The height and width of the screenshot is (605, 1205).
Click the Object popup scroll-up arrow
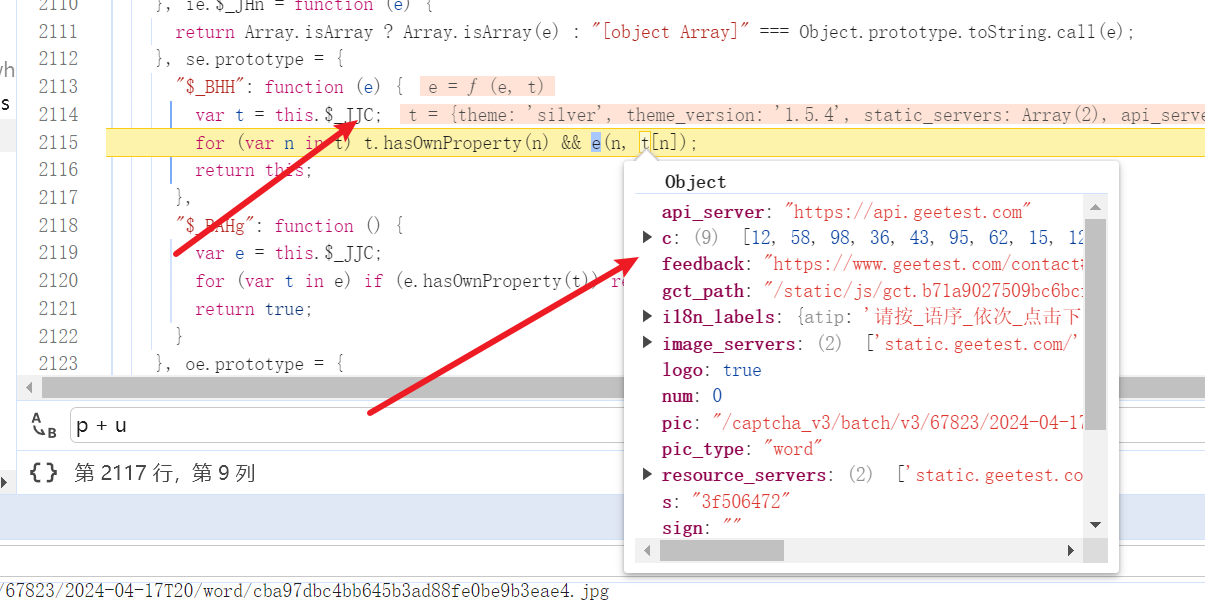(1096, 208)
